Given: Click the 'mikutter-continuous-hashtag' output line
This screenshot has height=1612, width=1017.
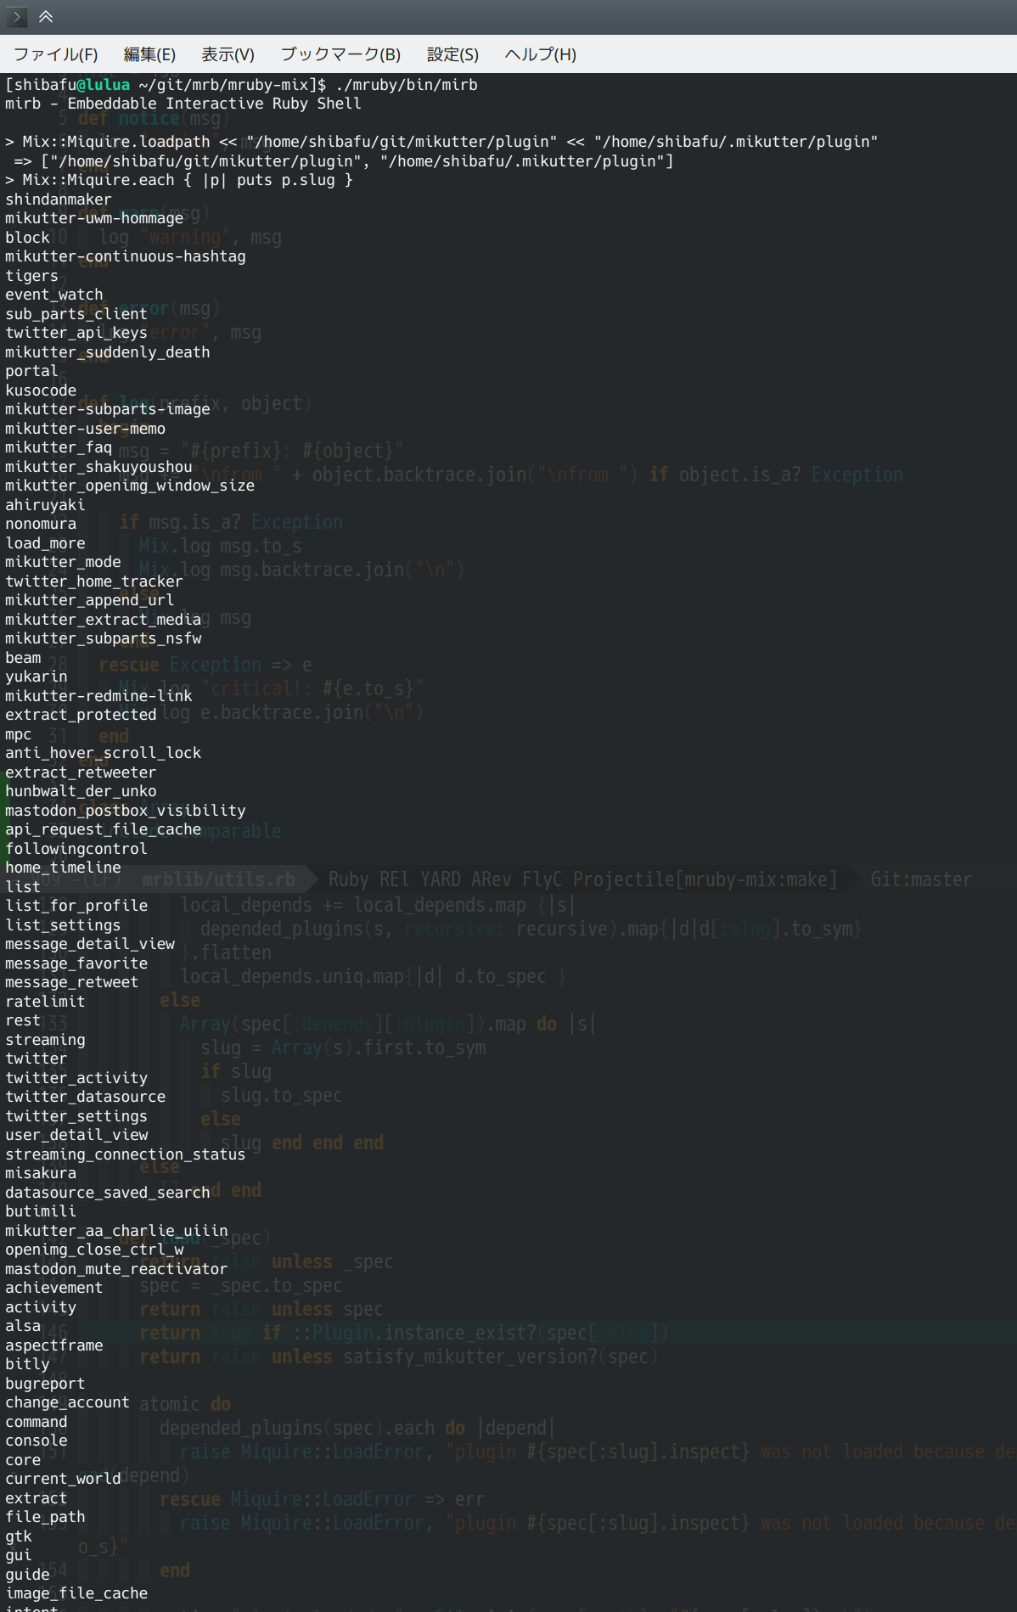Looking at the screenshot, I should click(125, 256).
